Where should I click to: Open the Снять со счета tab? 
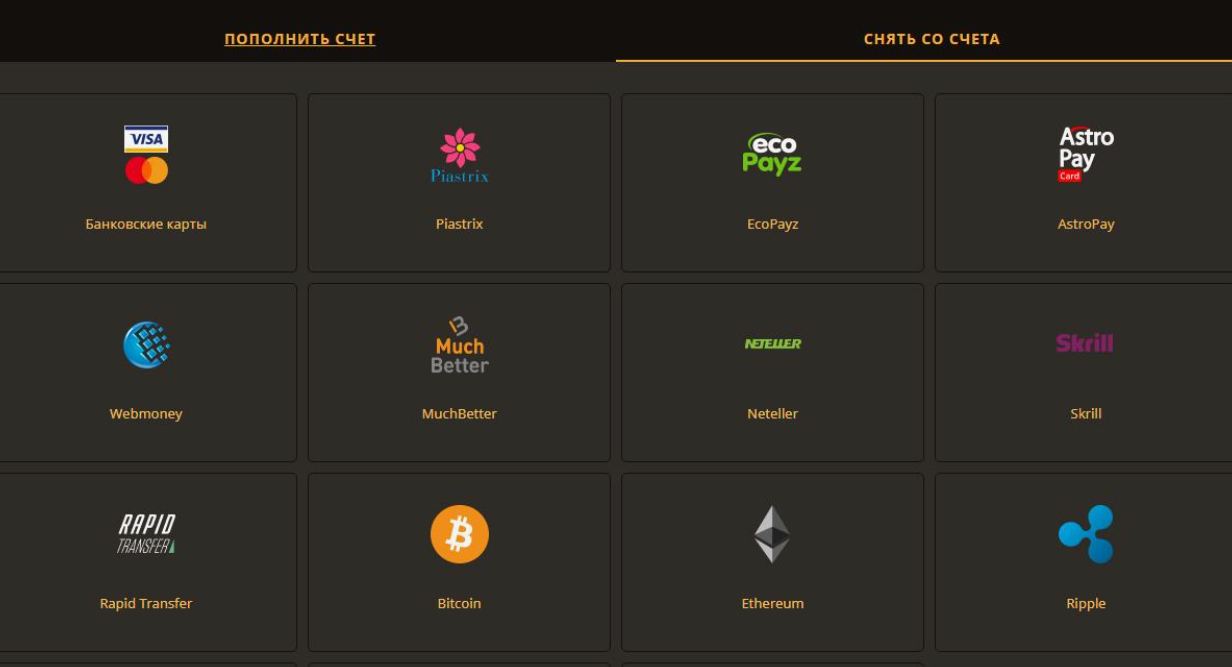tap(931, 39)
